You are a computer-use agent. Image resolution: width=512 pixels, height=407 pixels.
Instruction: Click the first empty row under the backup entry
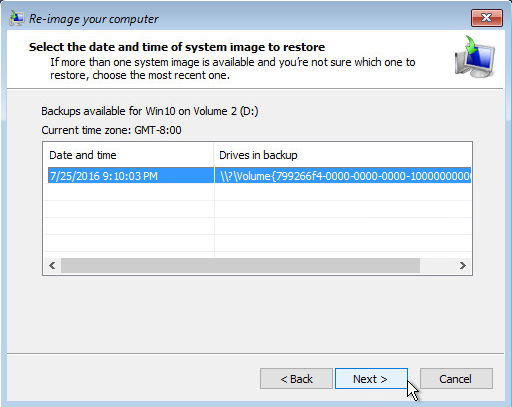click(257, 192)
